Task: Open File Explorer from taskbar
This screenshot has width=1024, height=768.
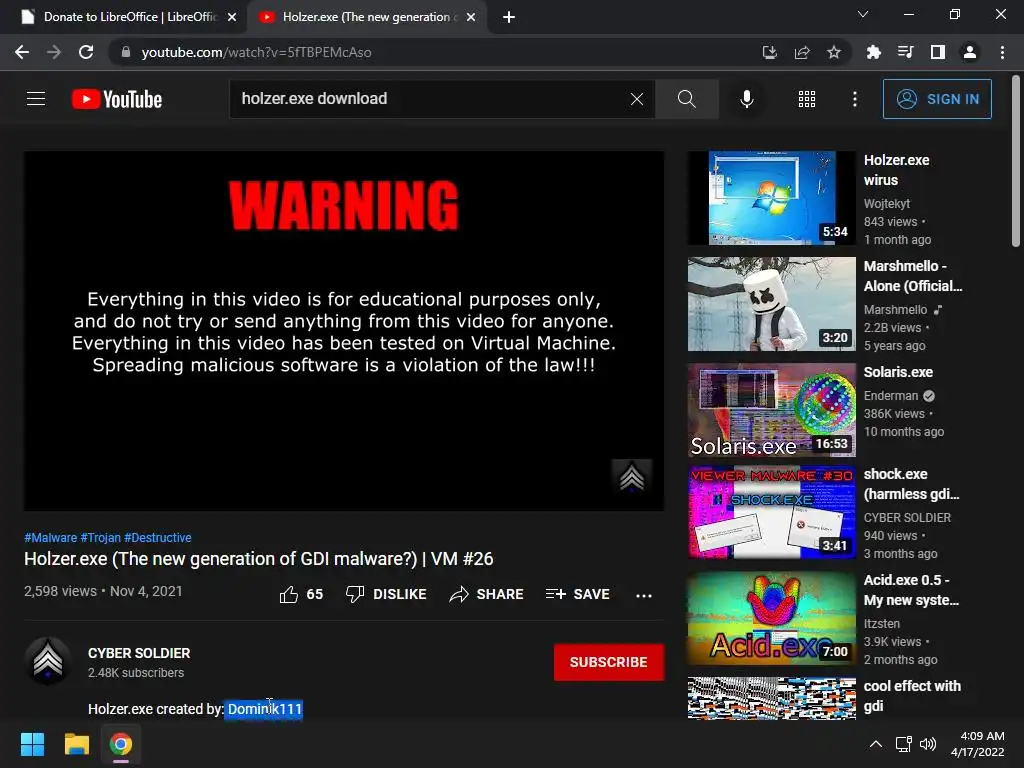Action: click(76, 744)
